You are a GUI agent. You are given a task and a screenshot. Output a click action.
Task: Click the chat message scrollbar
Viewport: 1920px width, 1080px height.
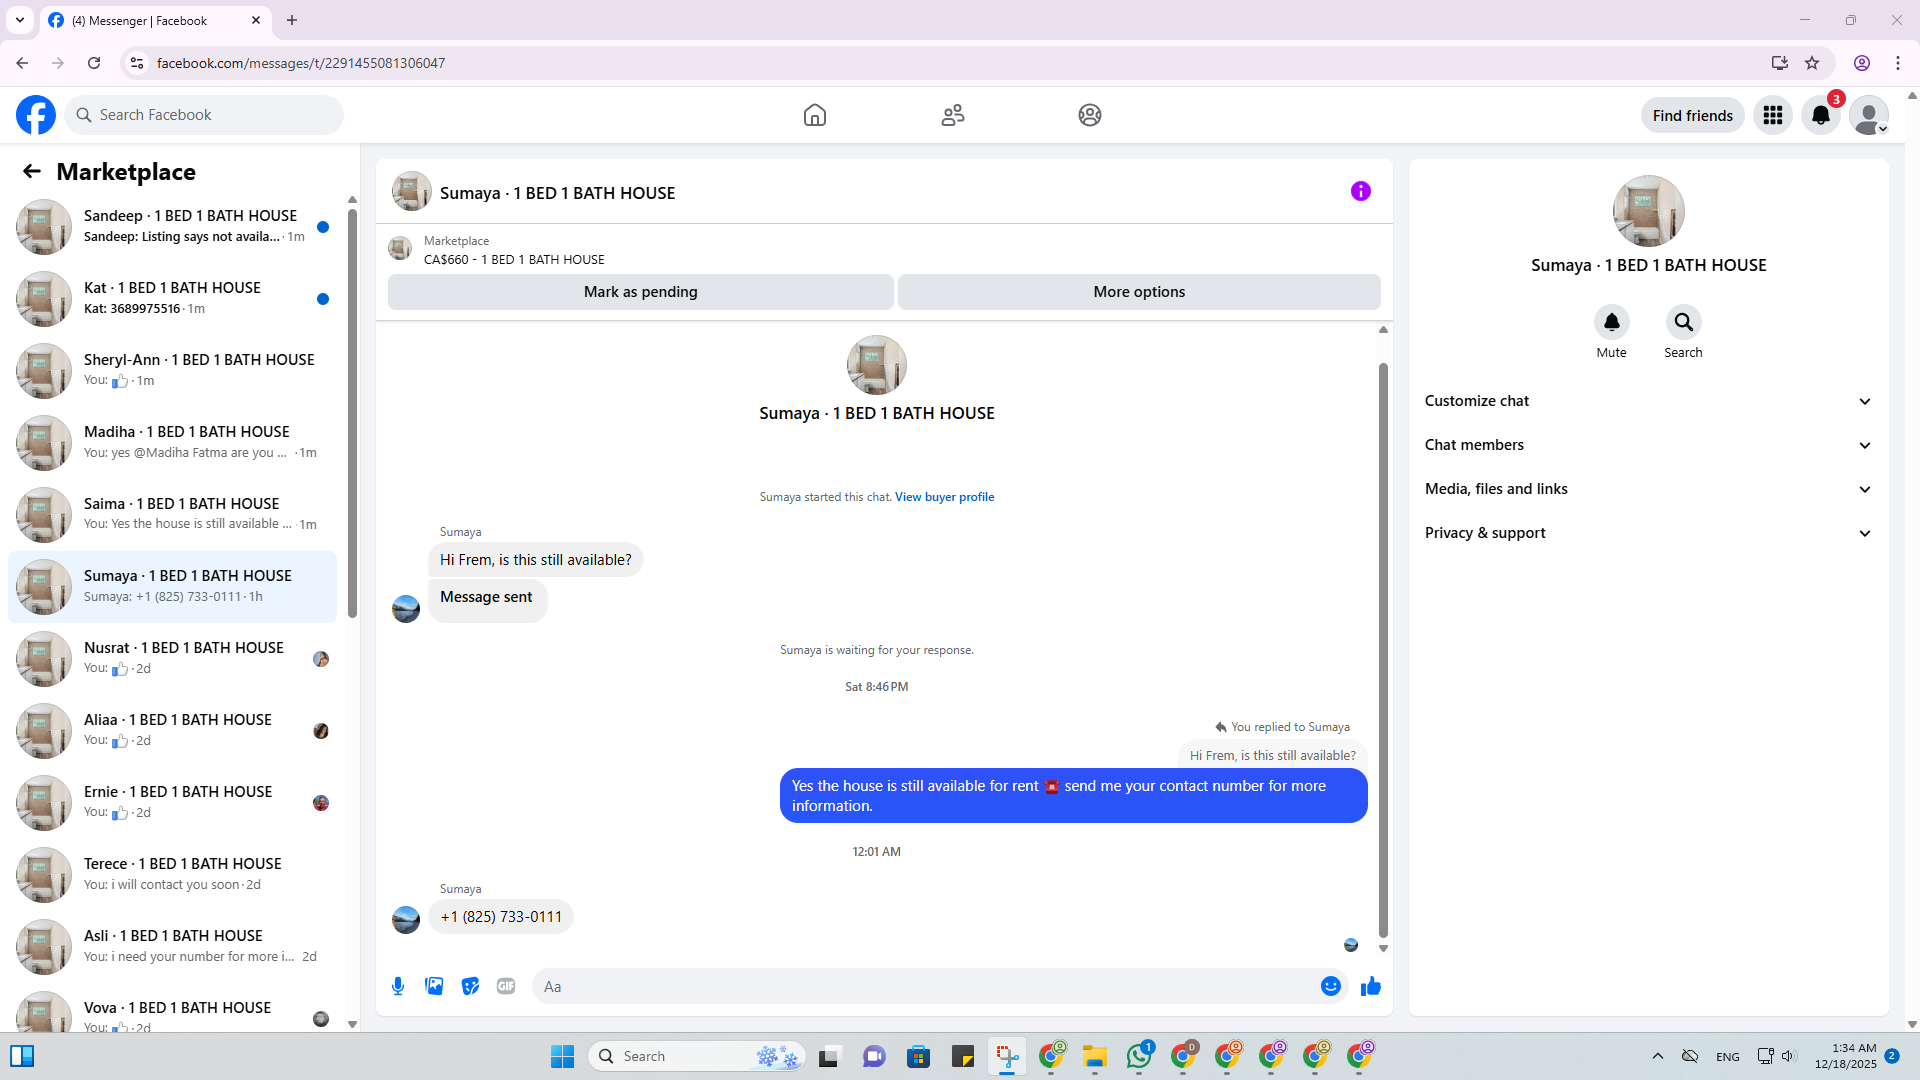1383,650
